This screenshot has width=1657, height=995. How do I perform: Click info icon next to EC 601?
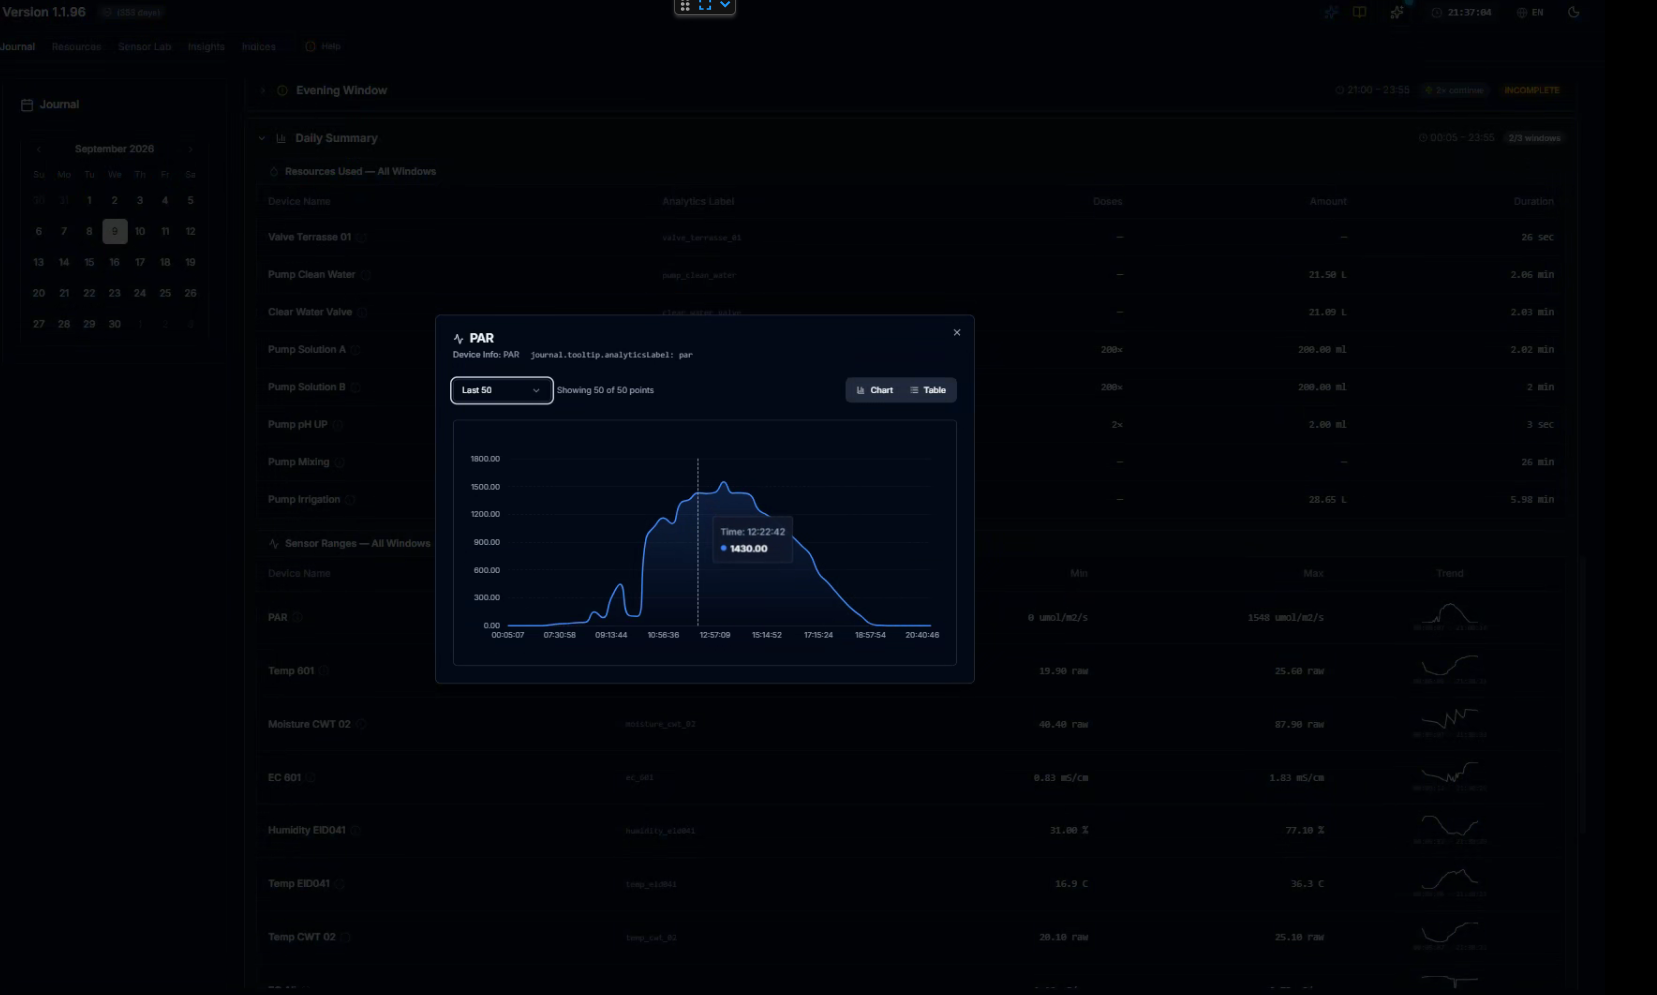click(x=311, y=777)
